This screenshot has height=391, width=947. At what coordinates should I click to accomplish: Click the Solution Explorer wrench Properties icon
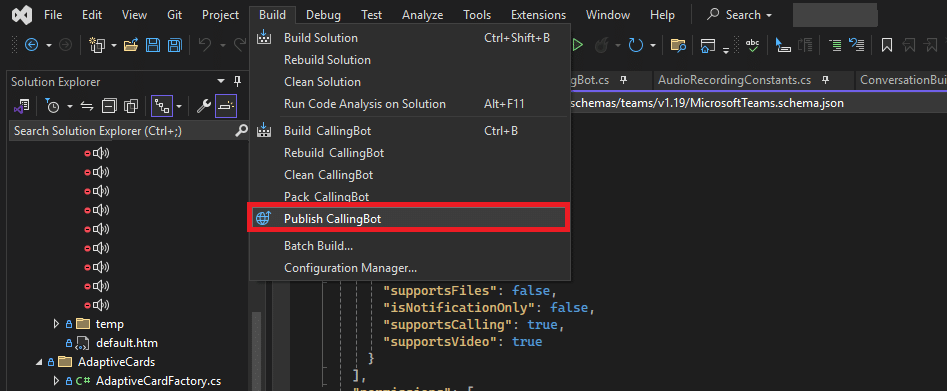204,107
